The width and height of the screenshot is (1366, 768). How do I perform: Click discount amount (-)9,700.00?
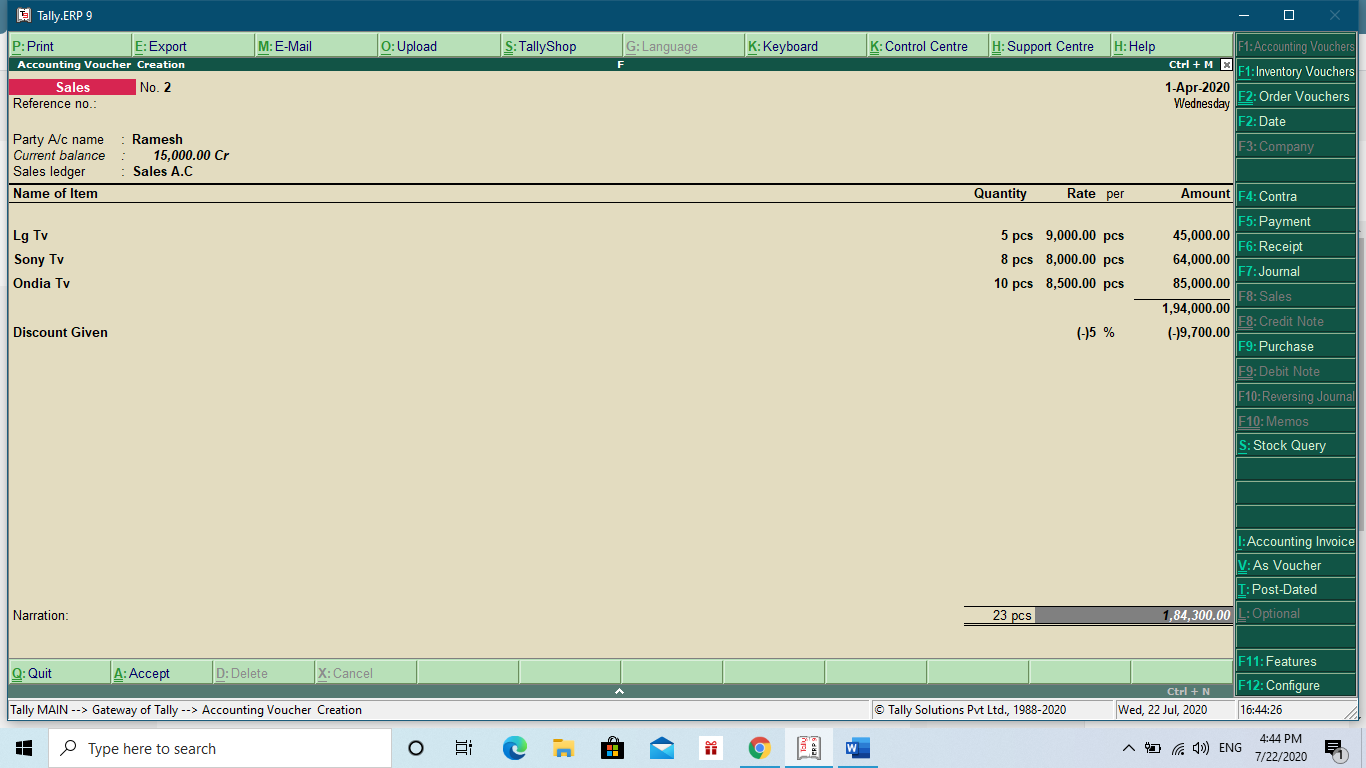pos(1199,333)
